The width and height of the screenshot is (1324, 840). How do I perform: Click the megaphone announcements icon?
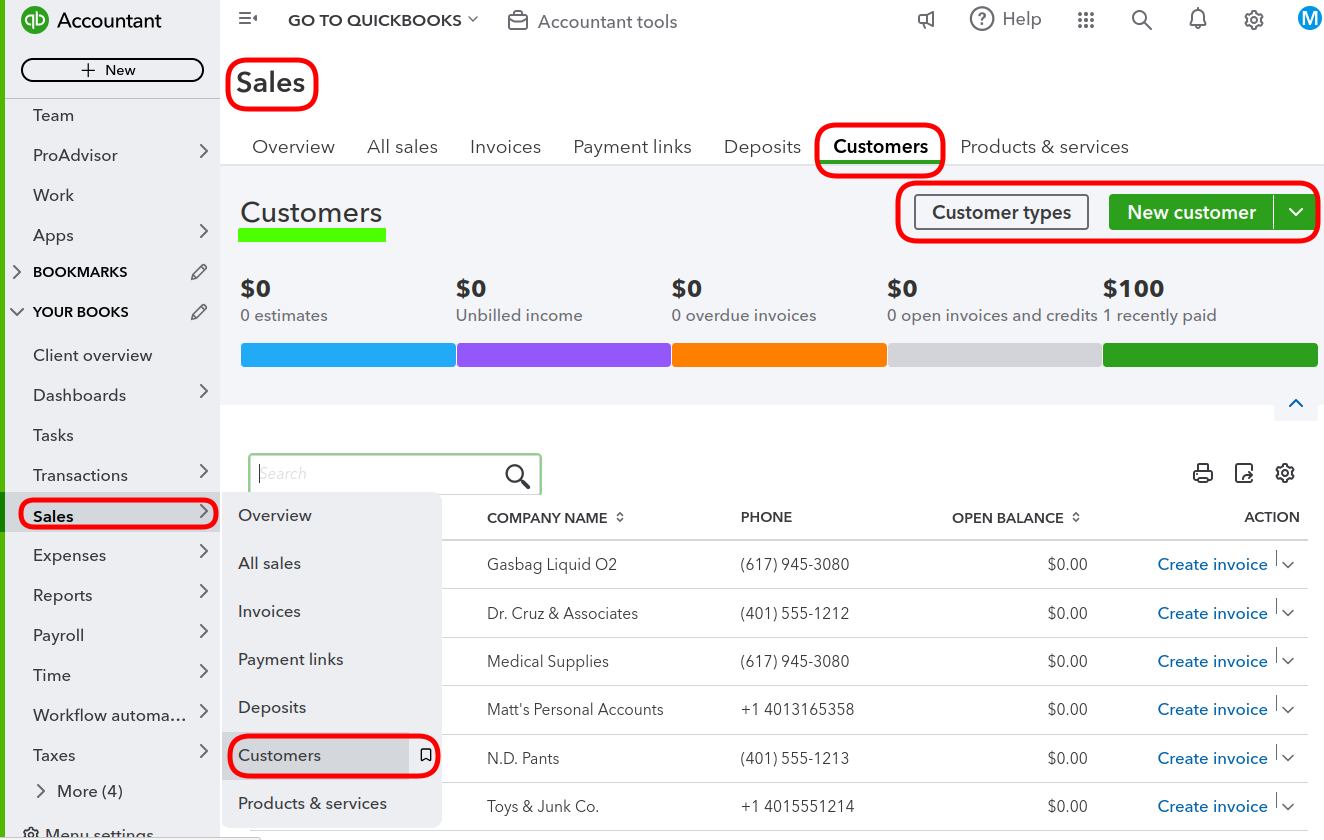pyautogui.click(x=927, y=20)
